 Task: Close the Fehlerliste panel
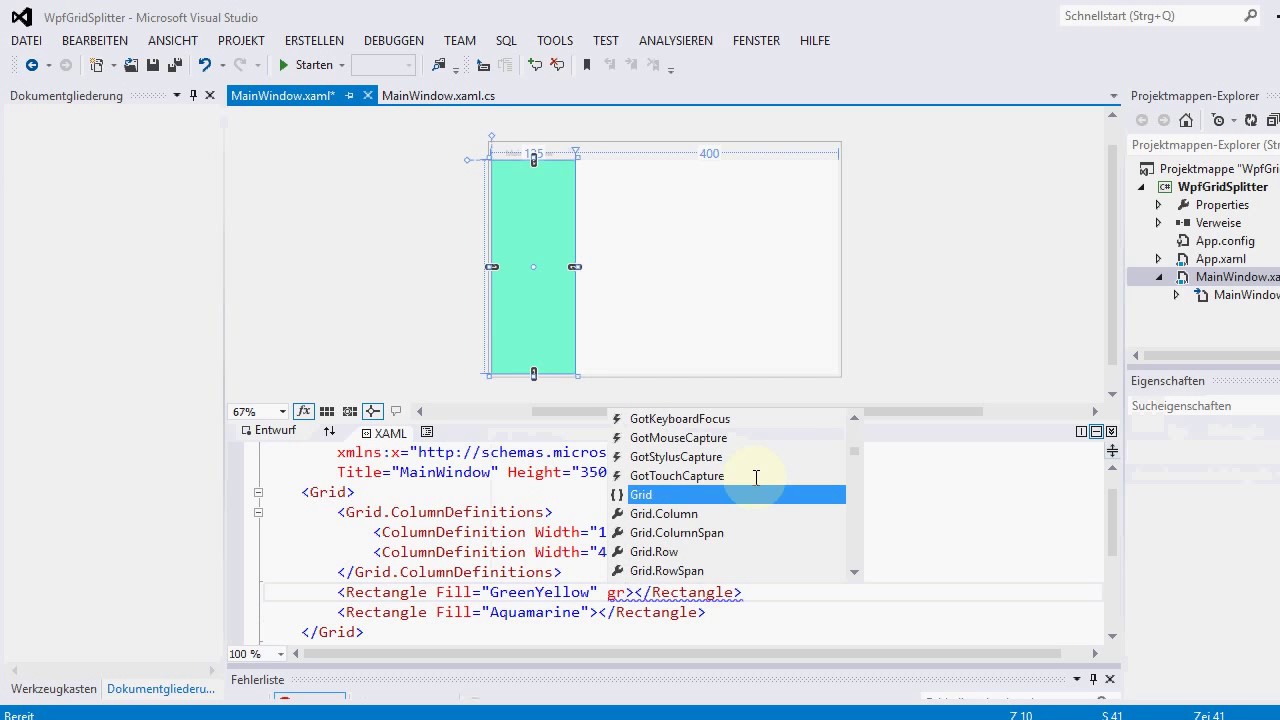point(1110,679)
